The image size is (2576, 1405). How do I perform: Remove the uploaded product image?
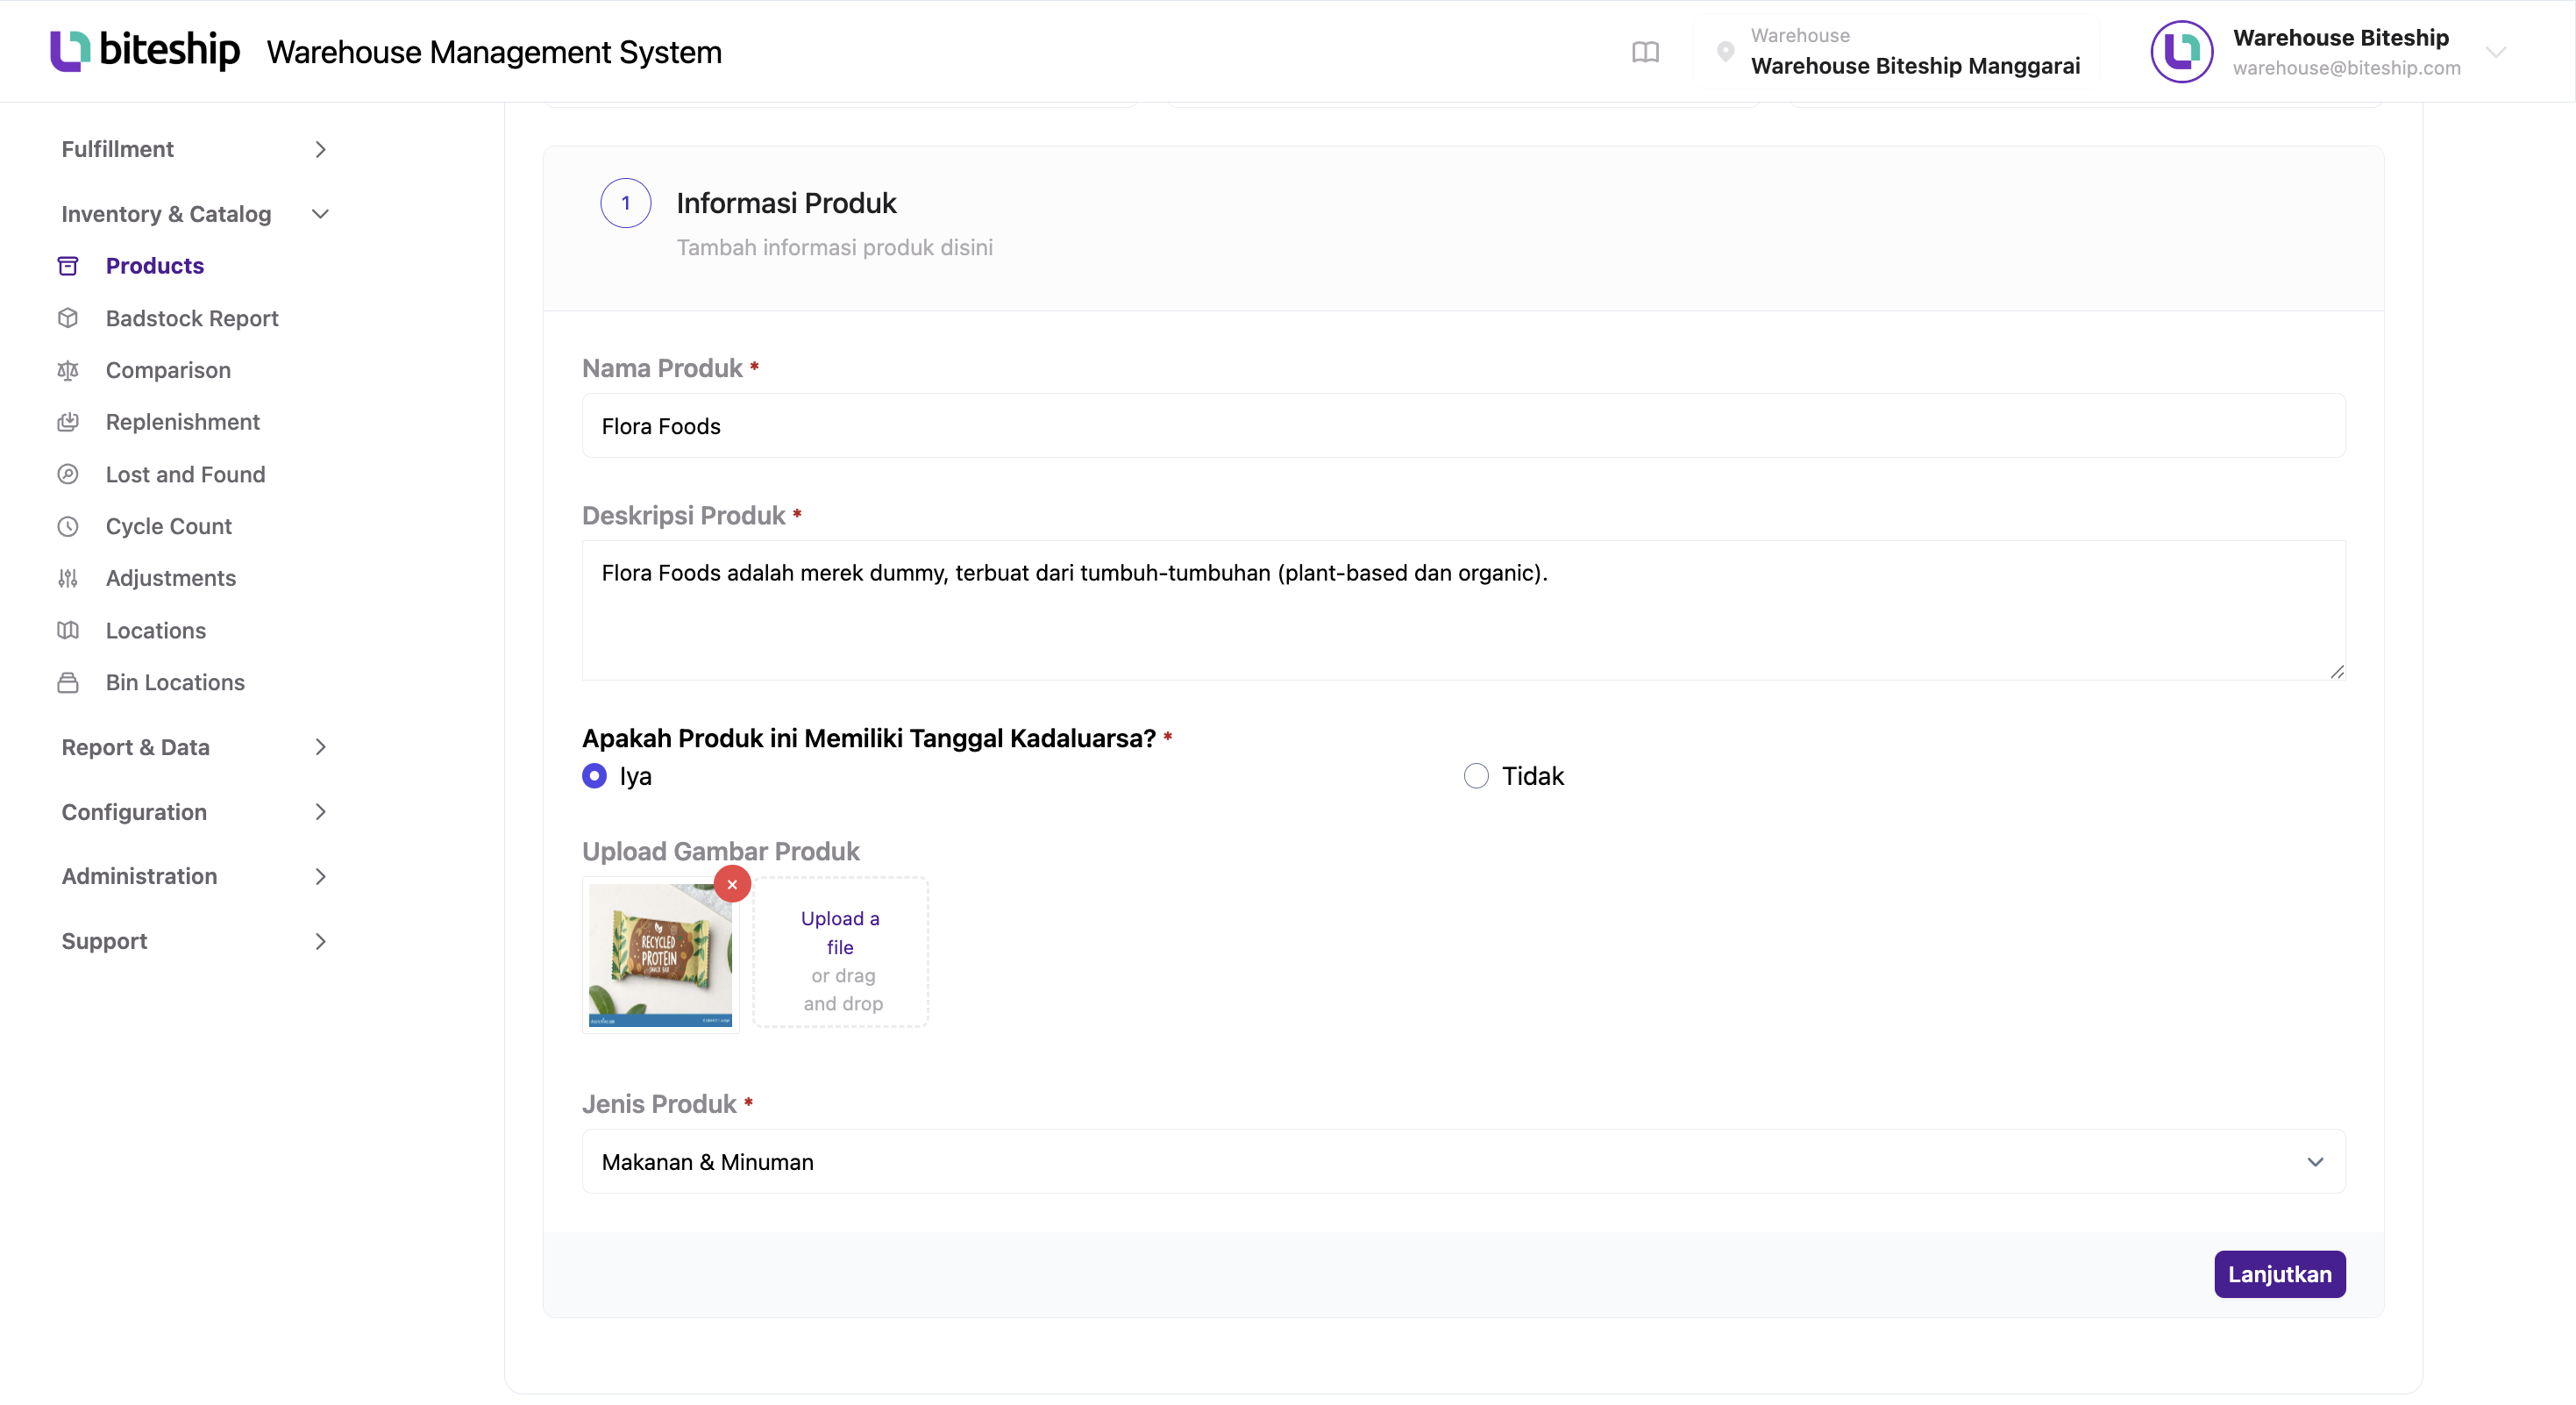click(732, 884)
